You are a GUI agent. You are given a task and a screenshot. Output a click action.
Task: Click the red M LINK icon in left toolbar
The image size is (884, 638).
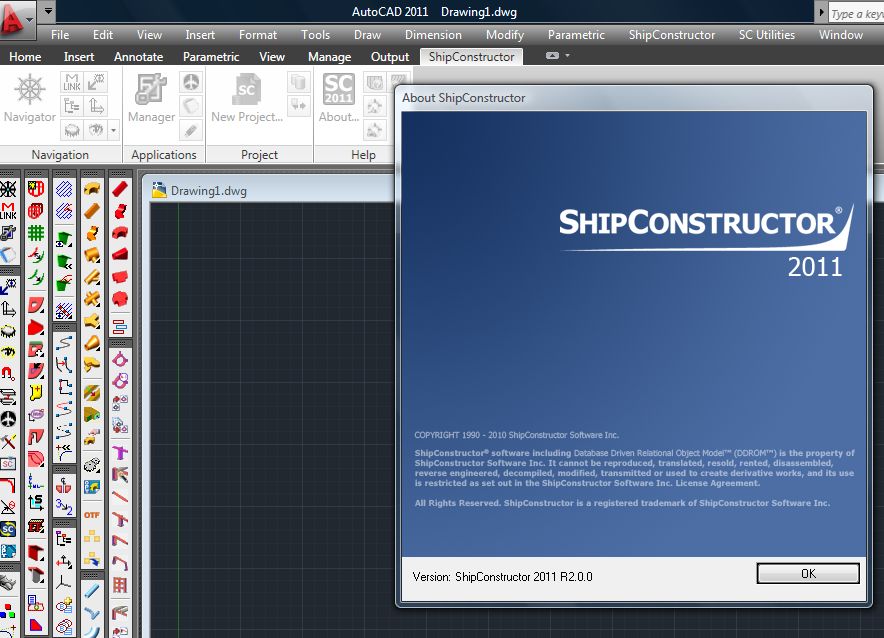[8, 211]
